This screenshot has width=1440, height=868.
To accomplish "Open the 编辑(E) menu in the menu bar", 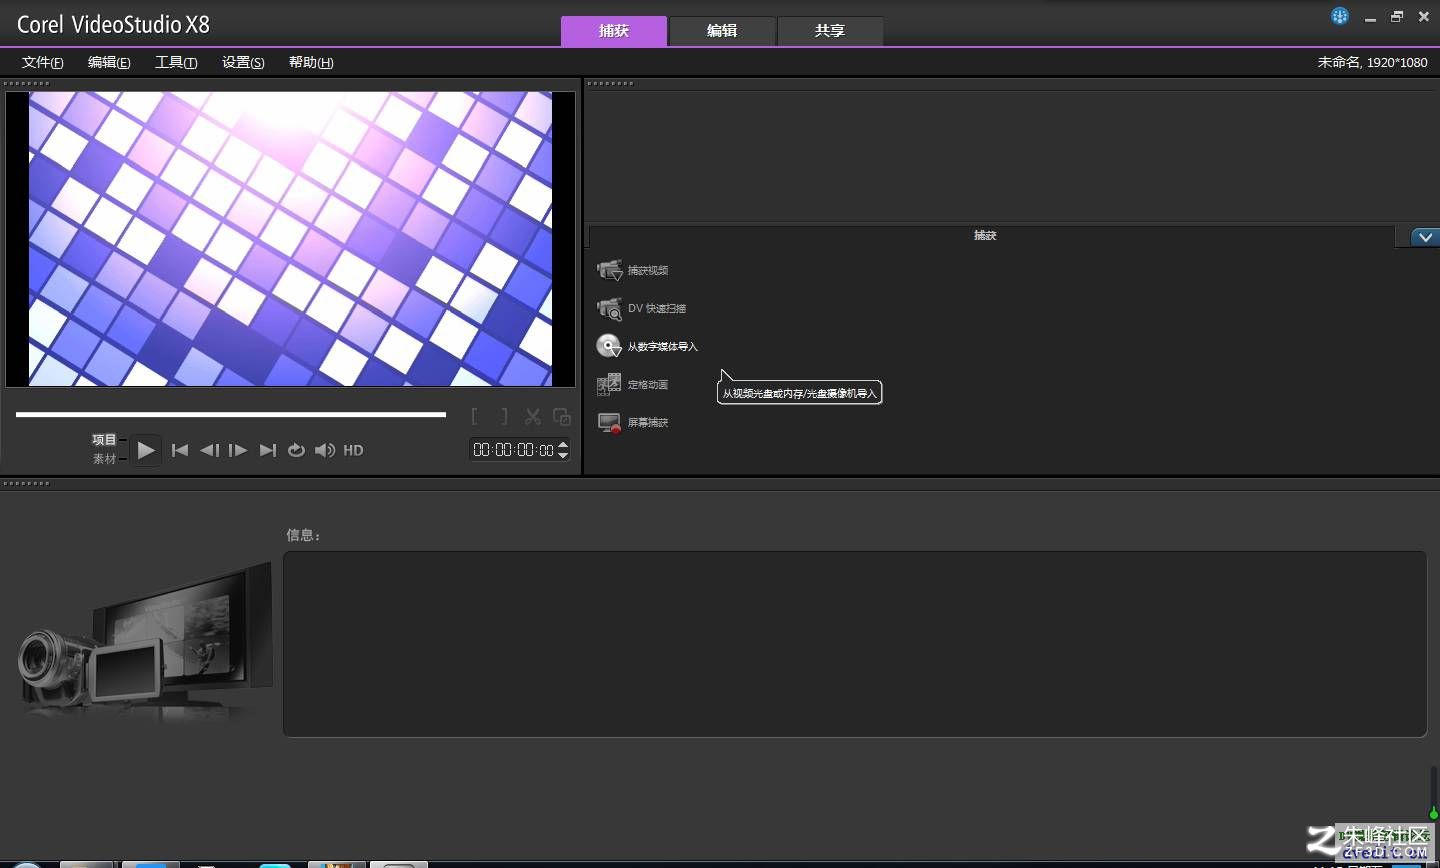I will (109, 62).
